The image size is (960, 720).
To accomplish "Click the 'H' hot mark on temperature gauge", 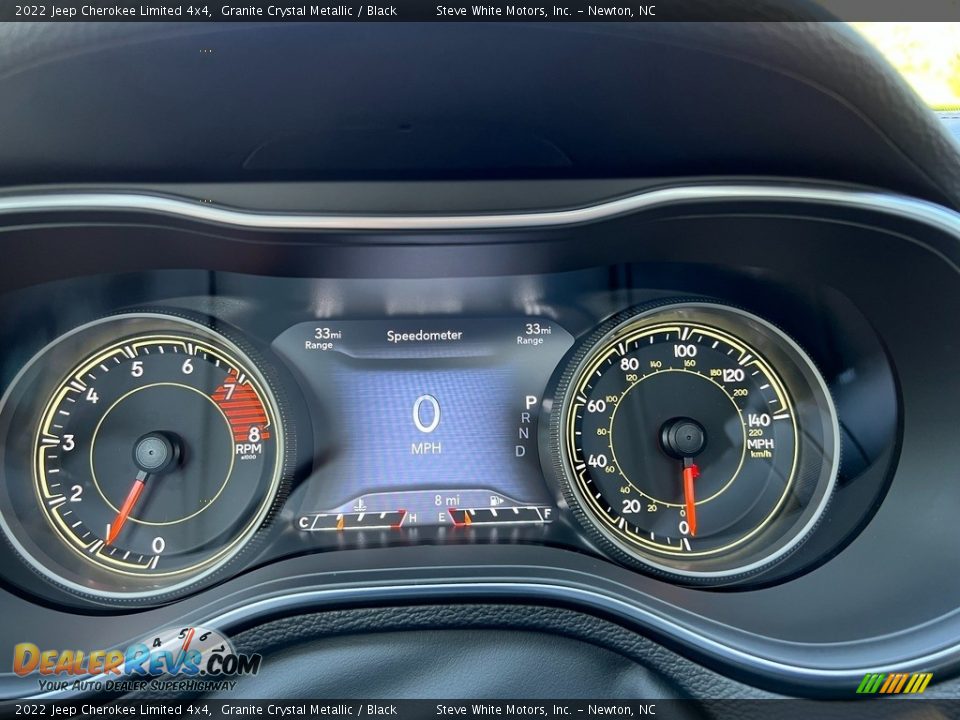I will [413, 519].
